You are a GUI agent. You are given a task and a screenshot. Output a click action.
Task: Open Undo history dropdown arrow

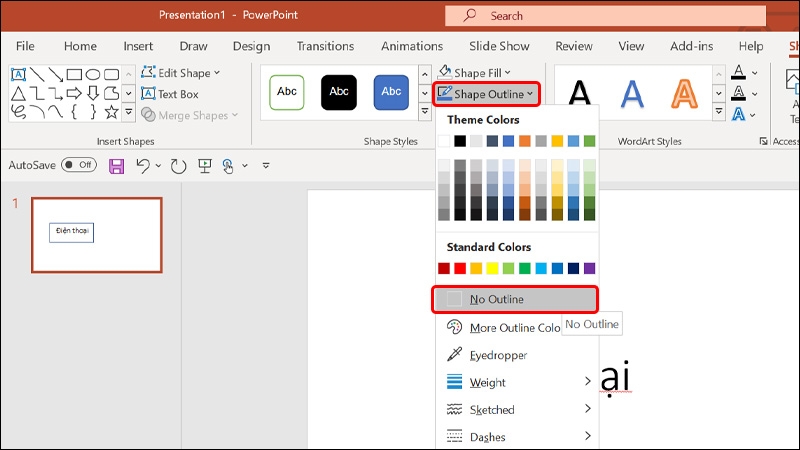(158, 166)
